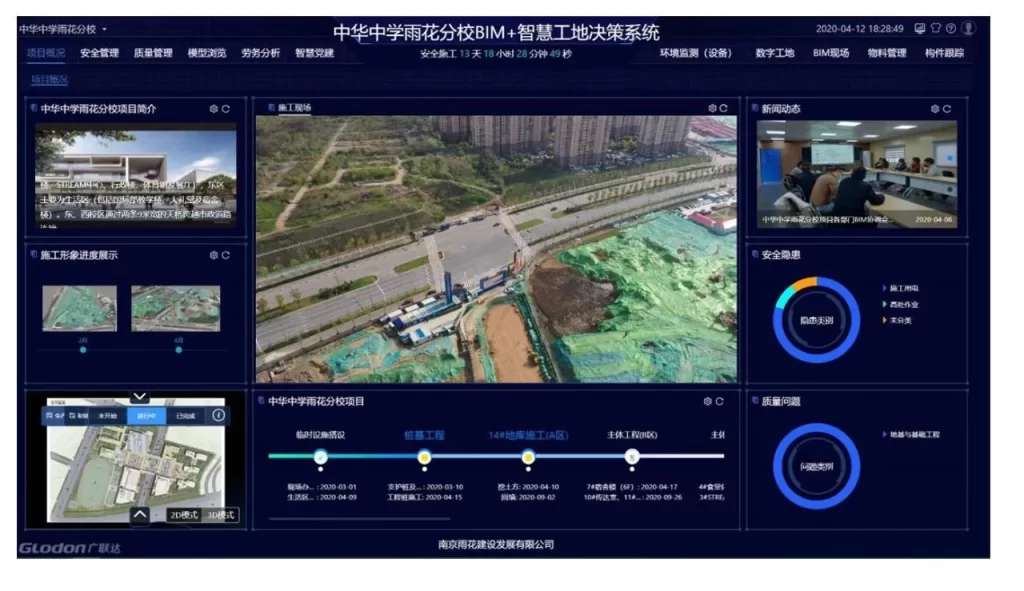The height and width of the screenshot is (591, 1024).
Task: Refresh the 中华中学雨花分校项目简介 panel
Action: click(225, 109)
